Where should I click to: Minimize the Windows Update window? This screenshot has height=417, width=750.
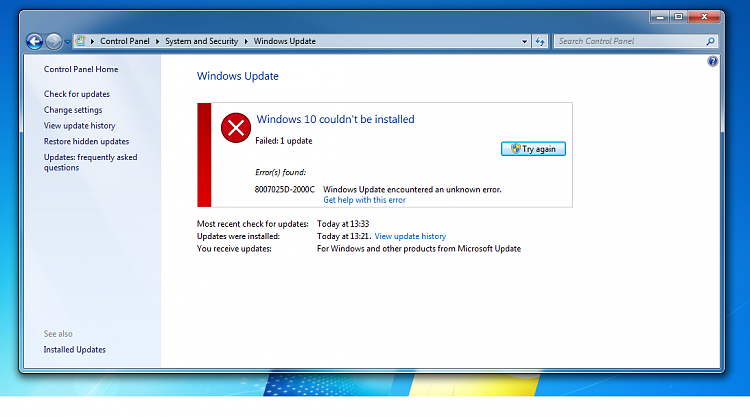pos(660,17)
